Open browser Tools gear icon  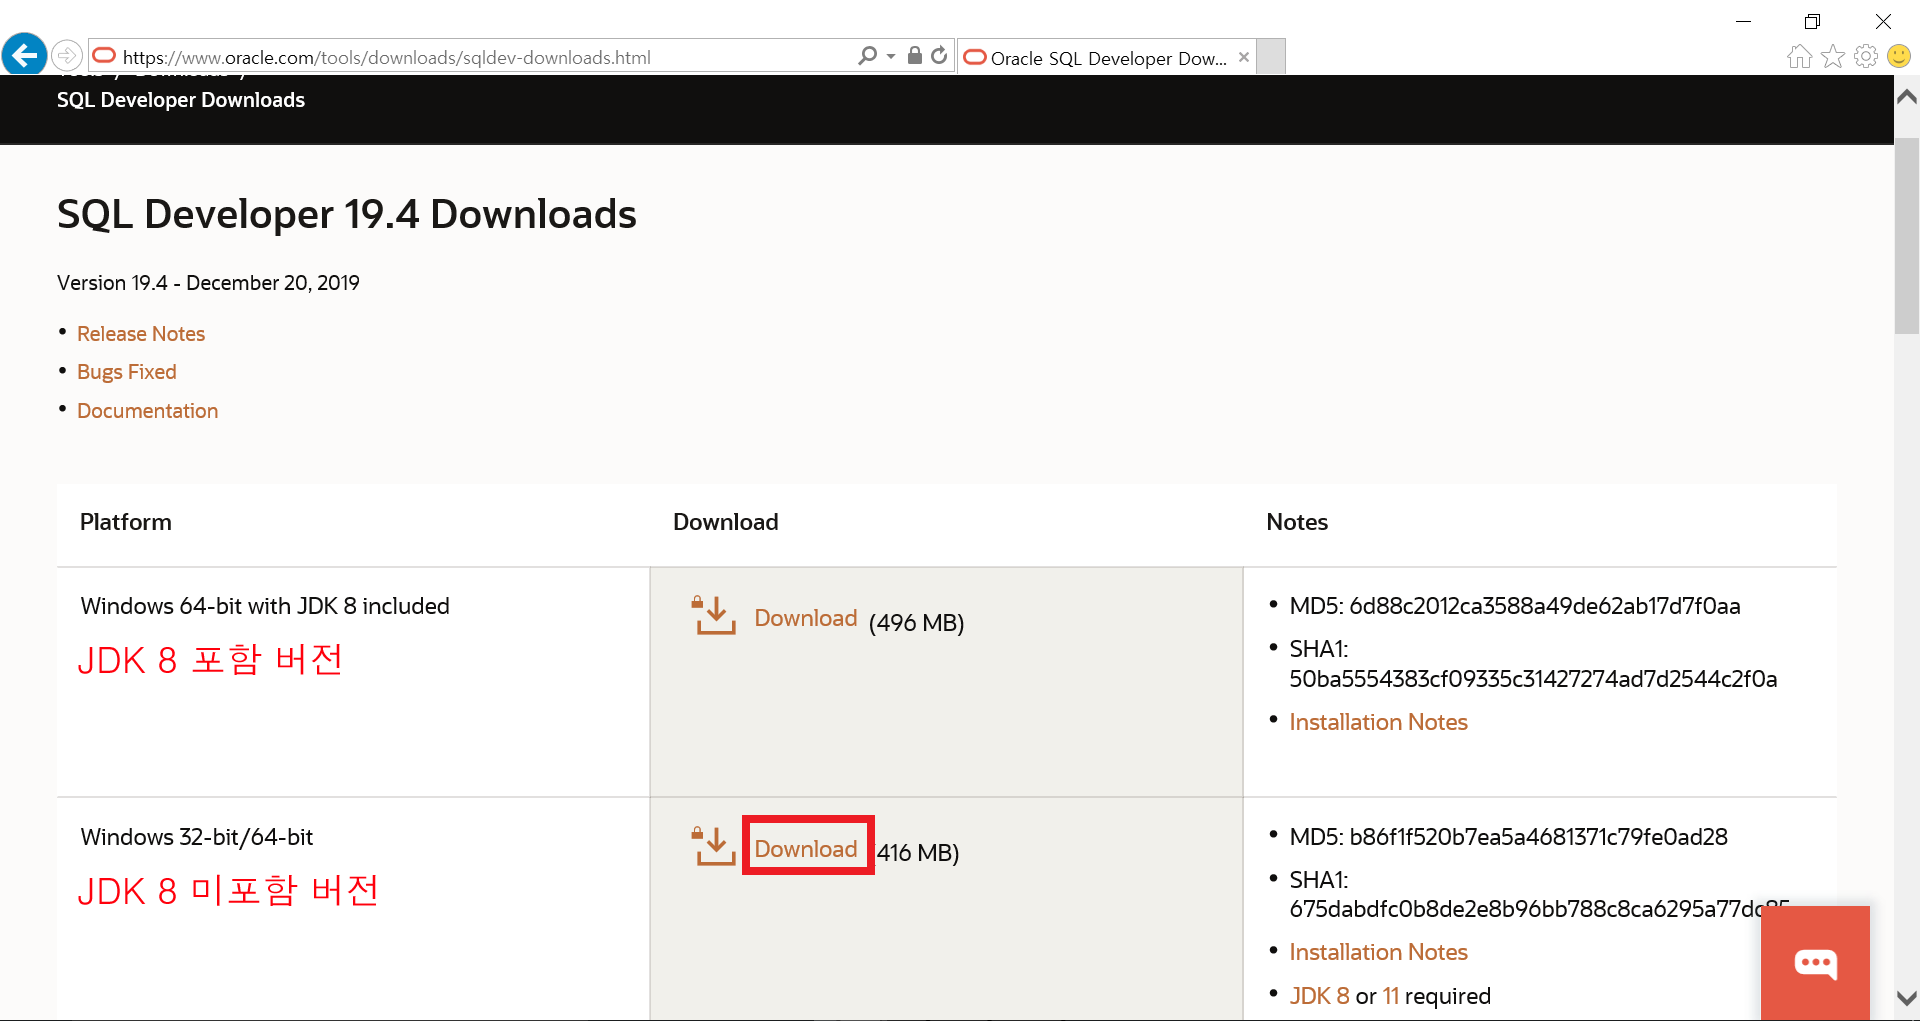[x=1866, y=57]
